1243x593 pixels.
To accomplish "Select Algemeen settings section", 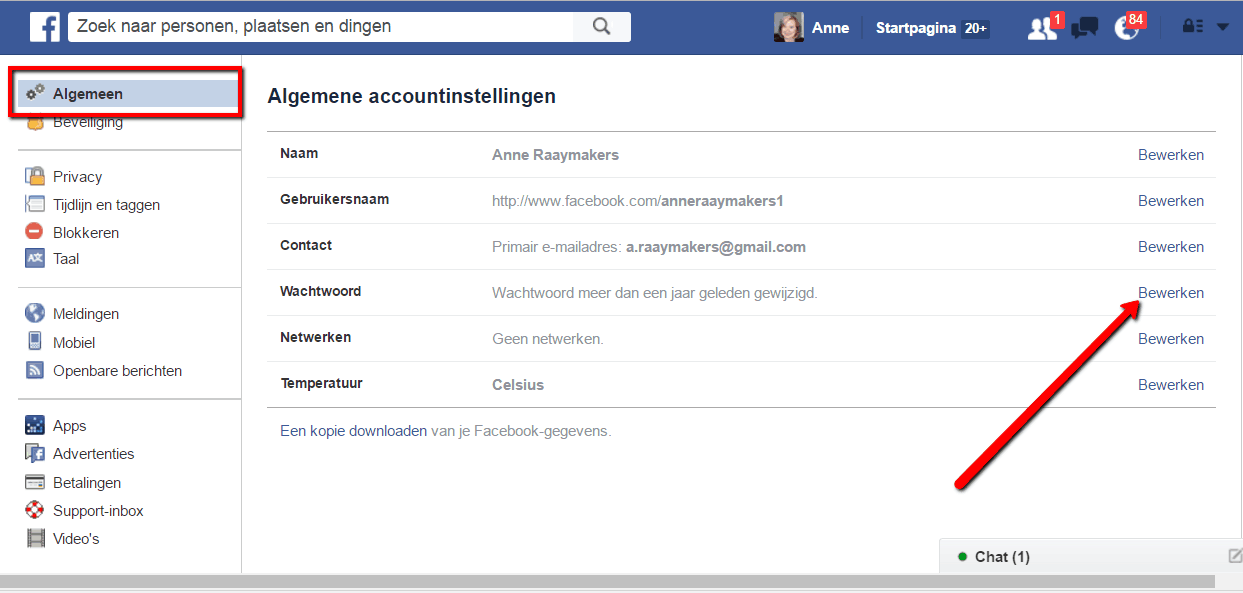I will (128, 93).
